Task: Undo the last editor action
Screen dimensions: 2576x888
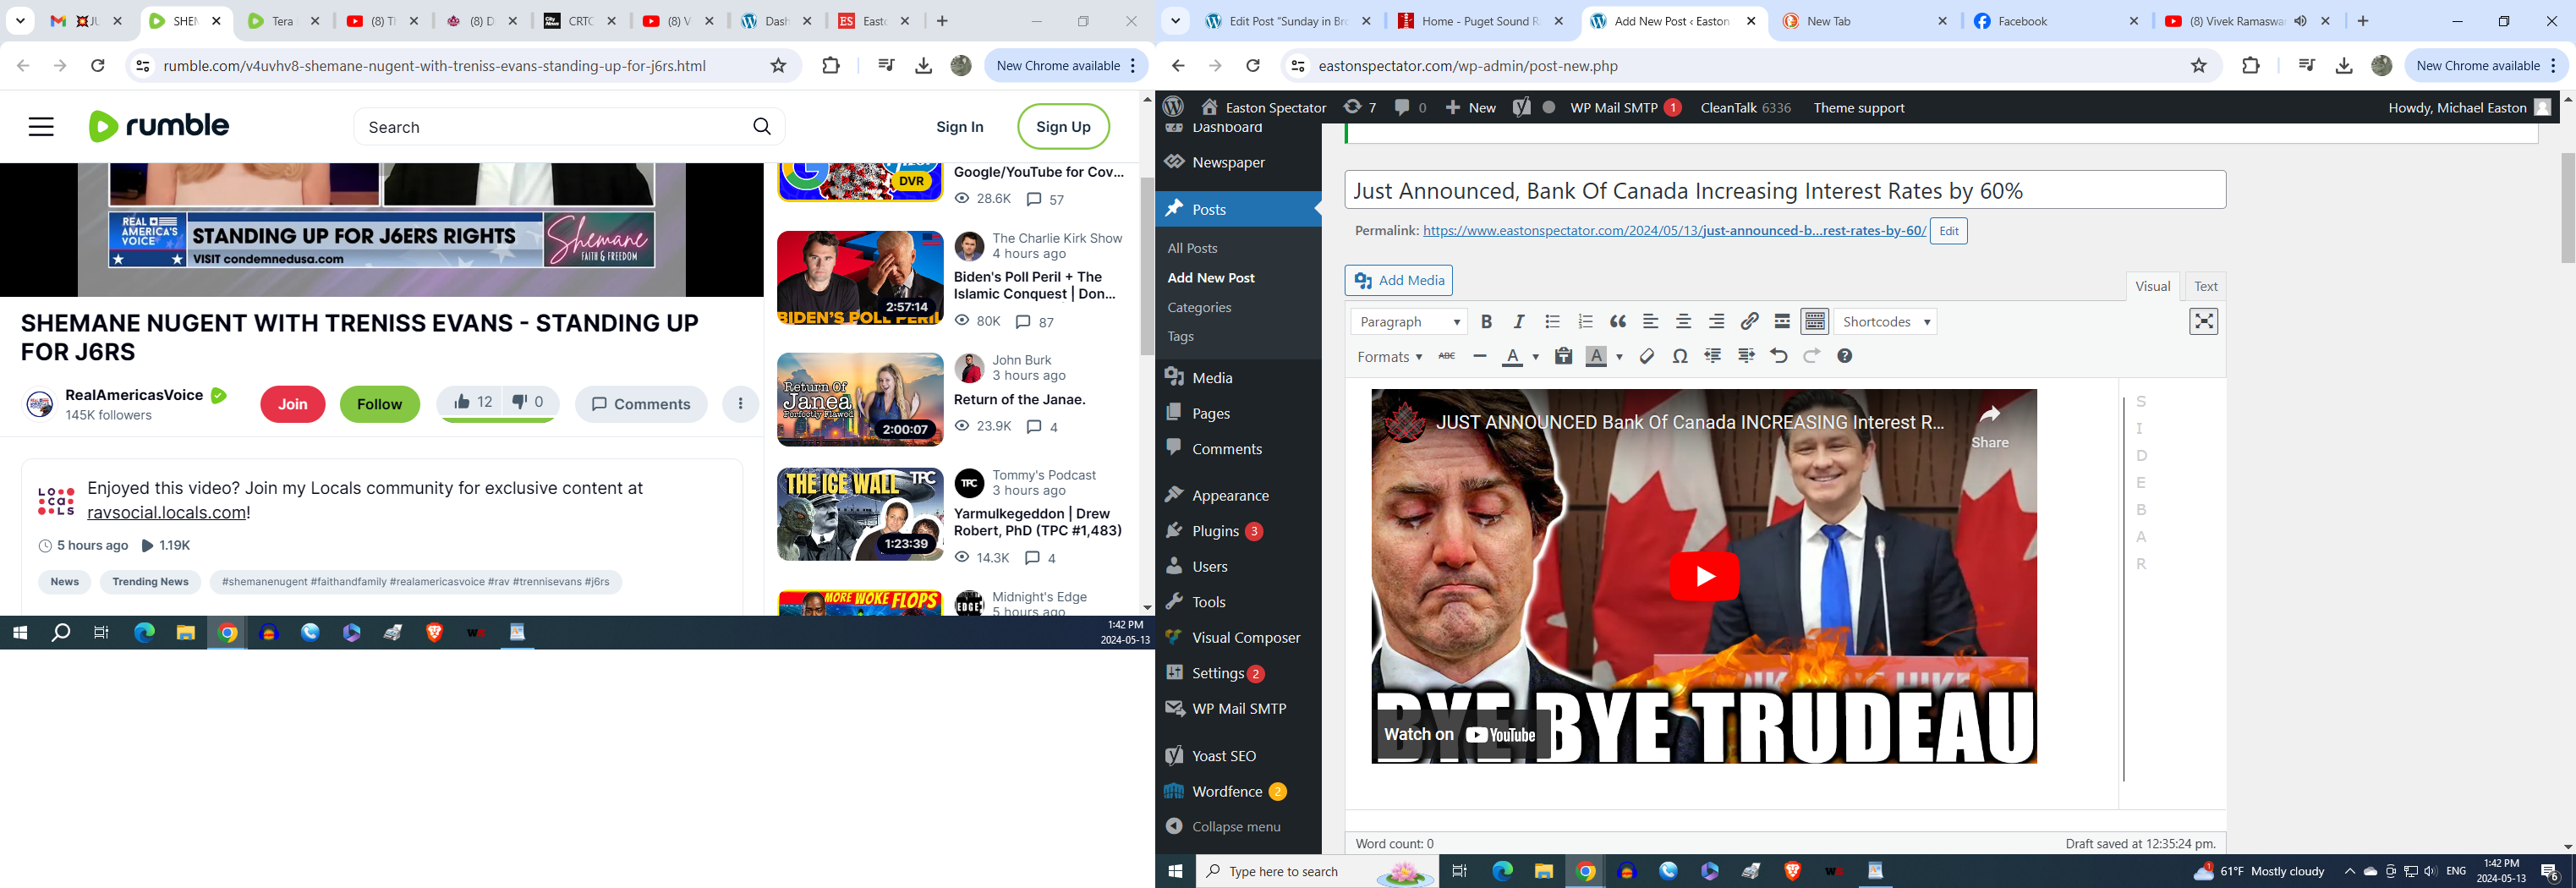Action: point(1778,357)
